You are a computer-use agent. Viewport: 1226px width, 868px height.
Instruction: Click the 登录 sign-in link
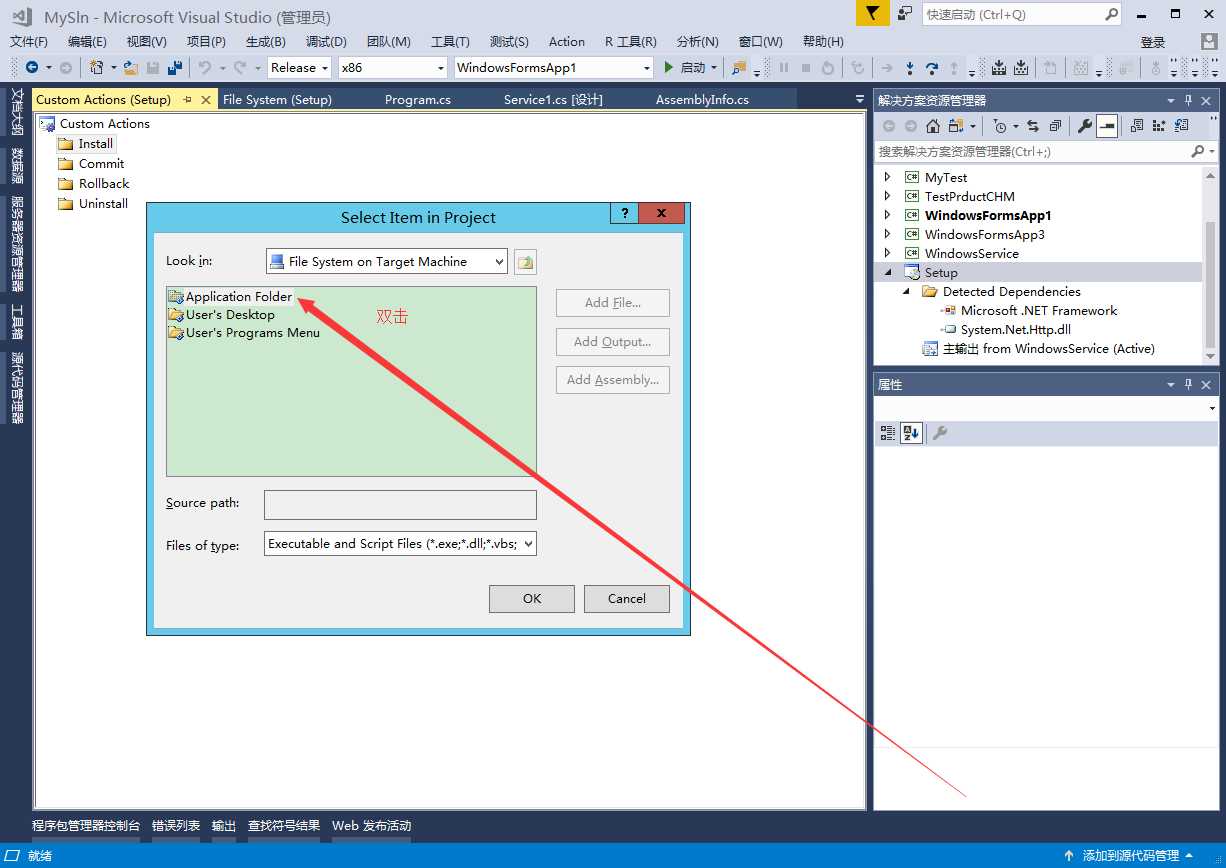tap(1153, 42)
